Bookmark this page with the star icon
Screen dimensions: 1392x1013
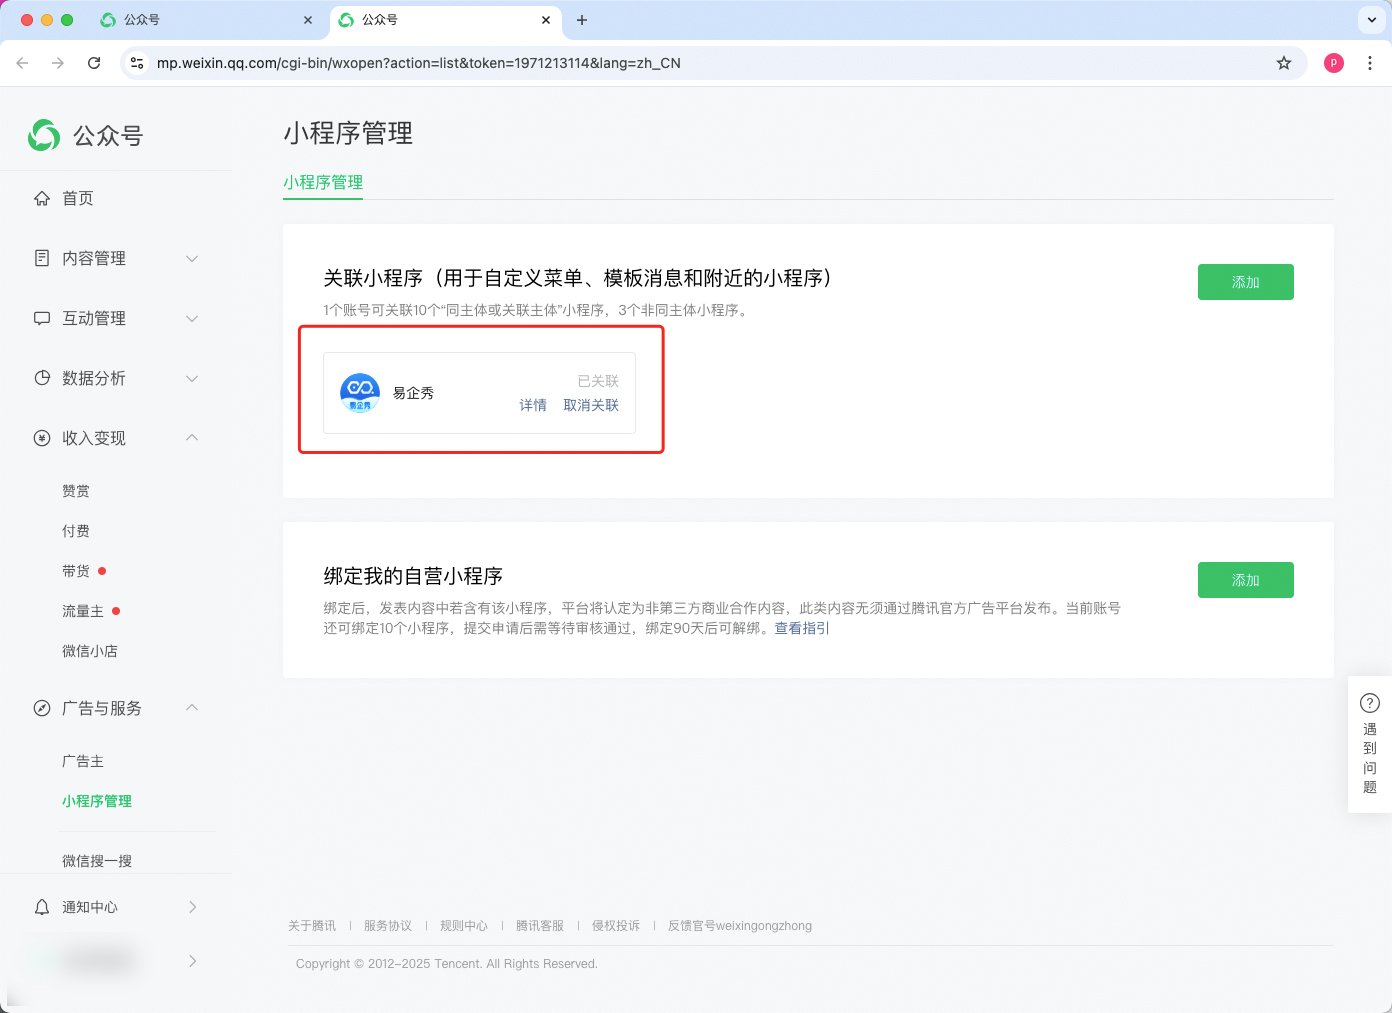[1284, 63]
